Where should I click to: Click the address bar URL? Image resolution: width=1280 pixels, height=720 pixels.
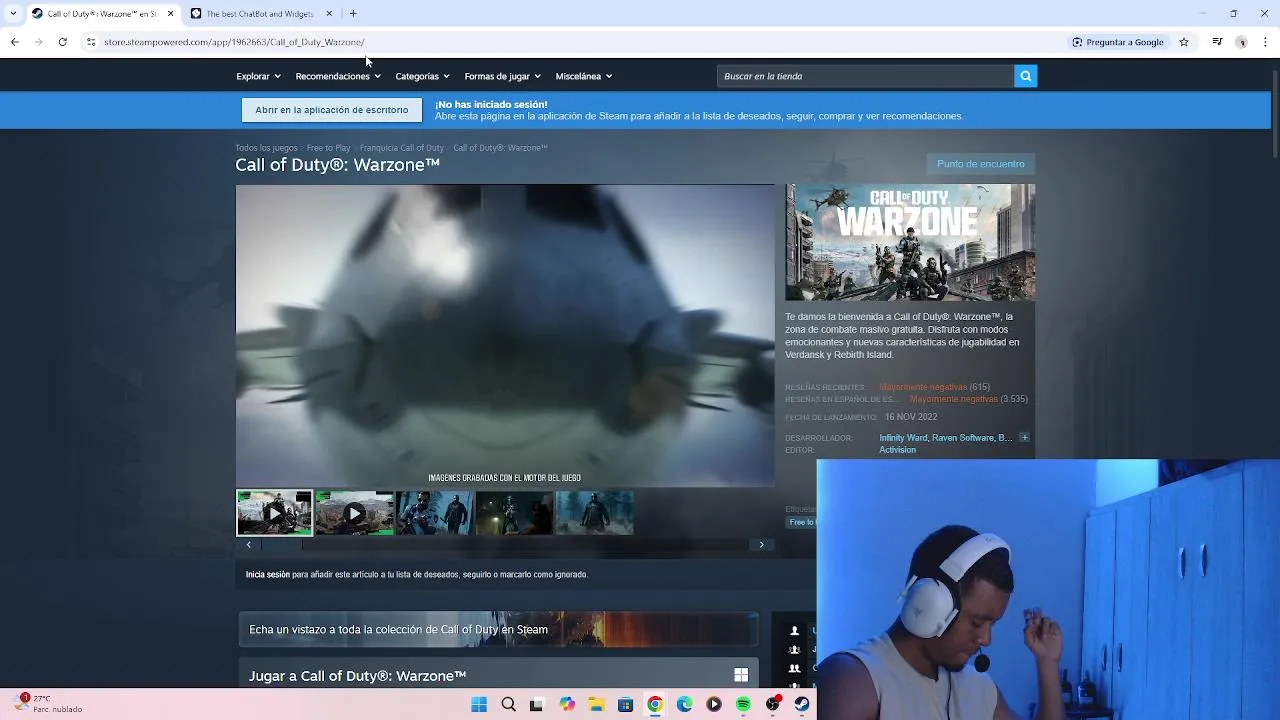pos(234,42)
